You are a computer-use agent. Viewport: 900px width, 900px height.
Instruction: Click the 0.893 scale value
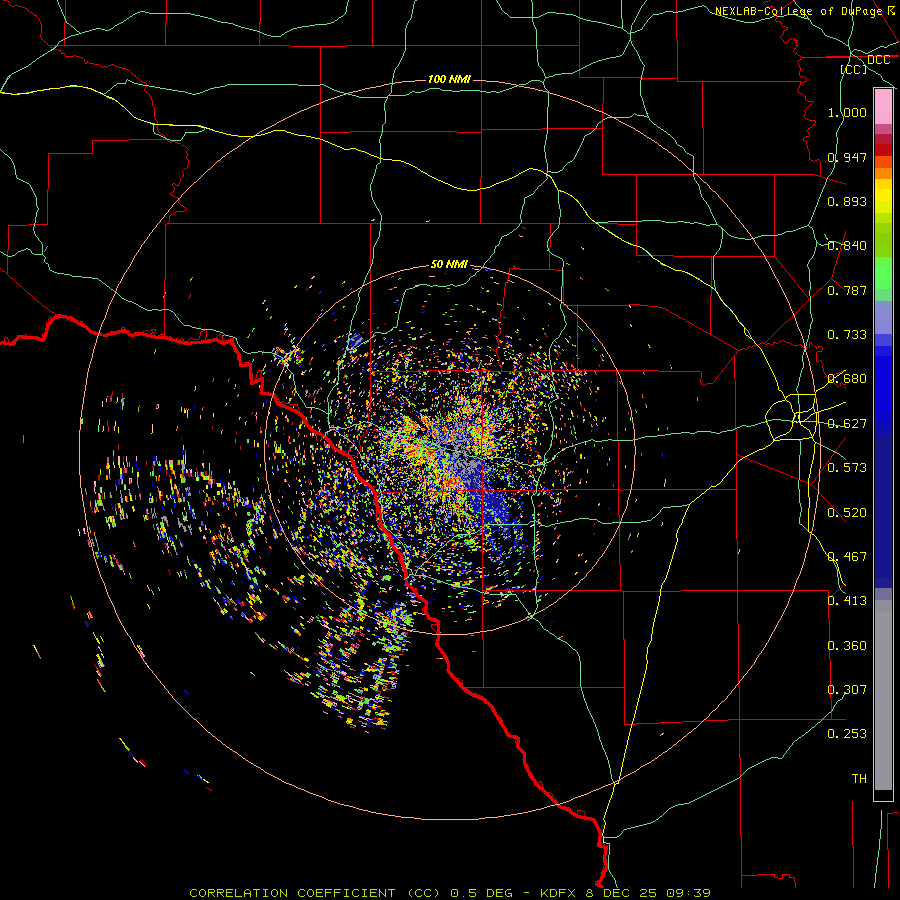point(847,201)
